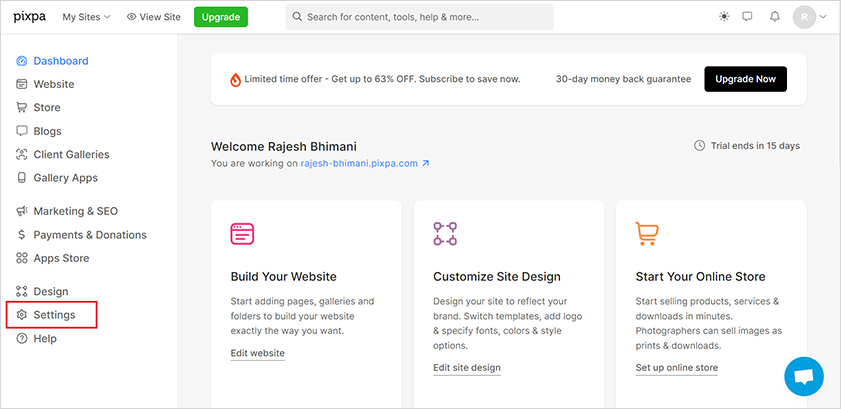
Task: Click 'Welcome Rajesh Bhimani' heading
Action: [284, 146]
